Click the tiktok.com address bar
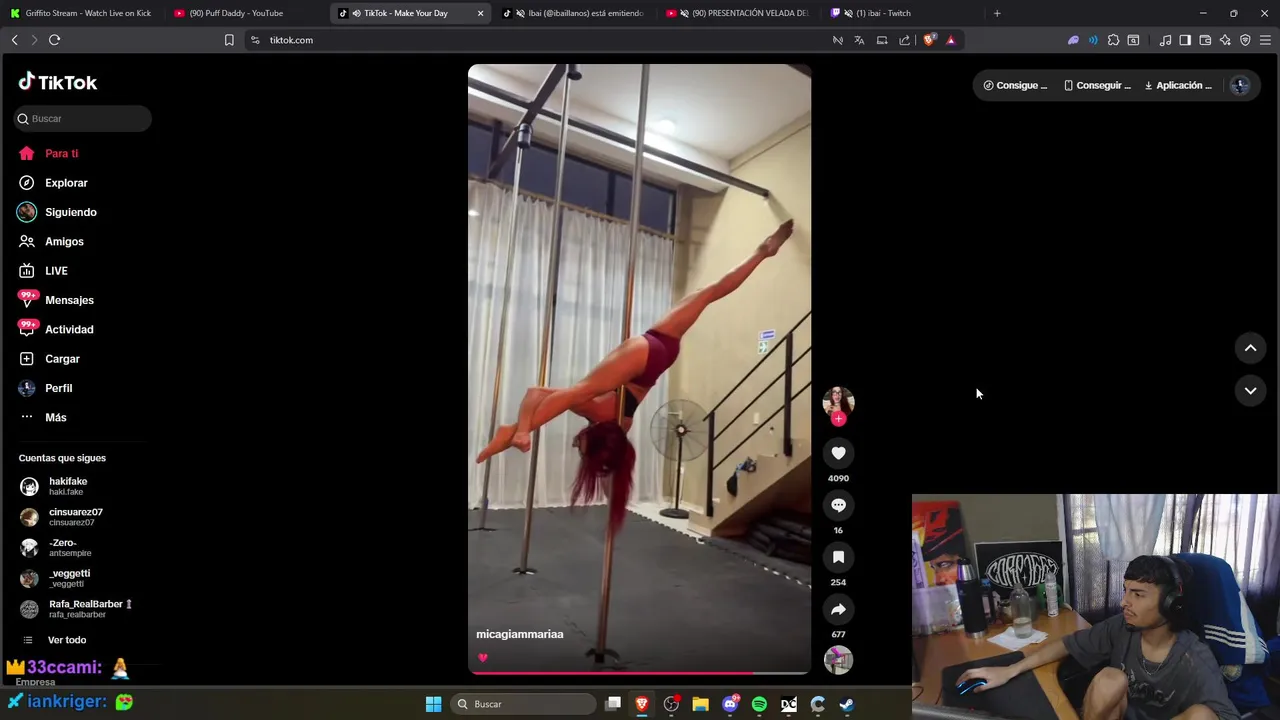 (x=540, y=40)
